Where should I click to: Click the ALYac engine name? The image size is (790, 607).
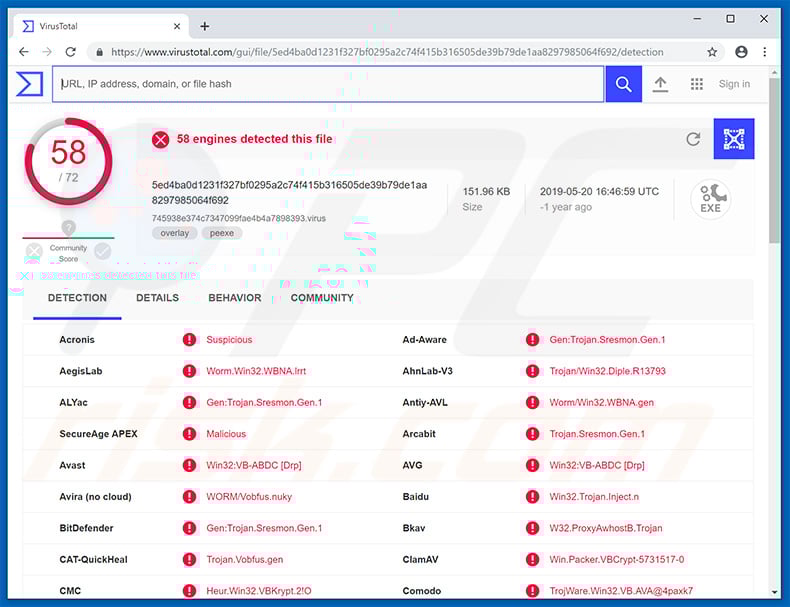[74, 402]
